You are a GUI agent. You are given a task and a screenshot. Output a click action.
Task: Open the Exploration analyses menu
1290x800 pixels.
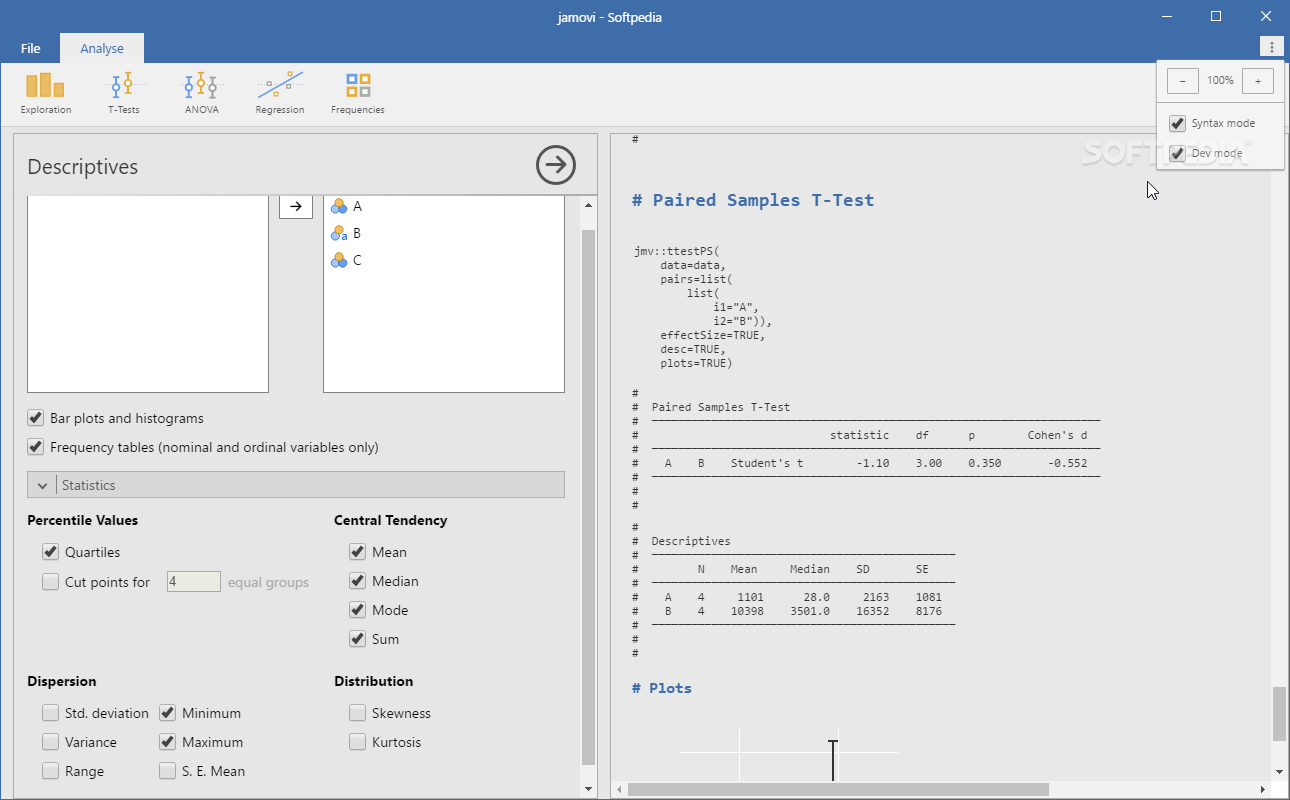pos(46,94)
